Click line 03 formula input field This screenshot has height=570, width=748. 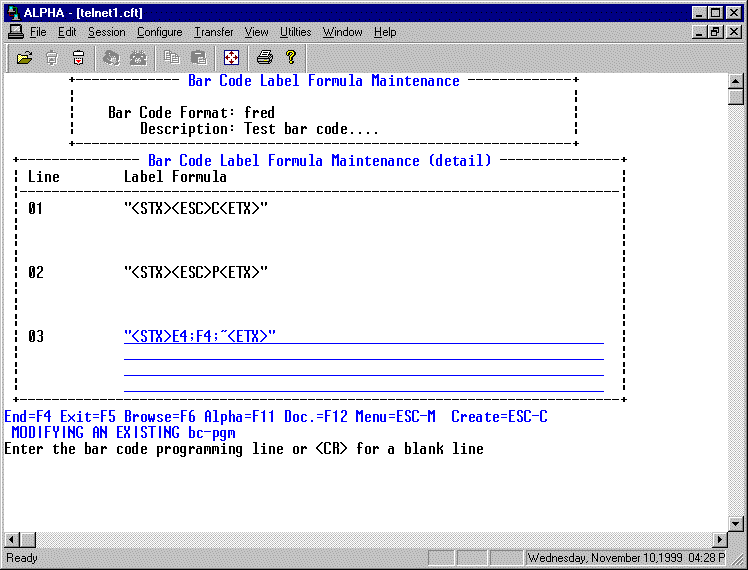[364, 336]
